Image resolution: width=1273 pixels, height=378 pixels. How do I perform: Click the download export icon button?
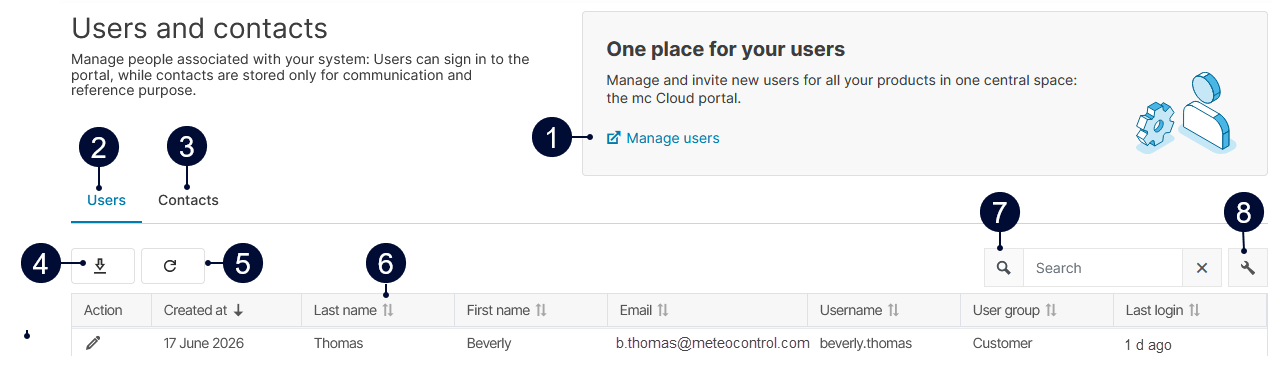(103, 266)
